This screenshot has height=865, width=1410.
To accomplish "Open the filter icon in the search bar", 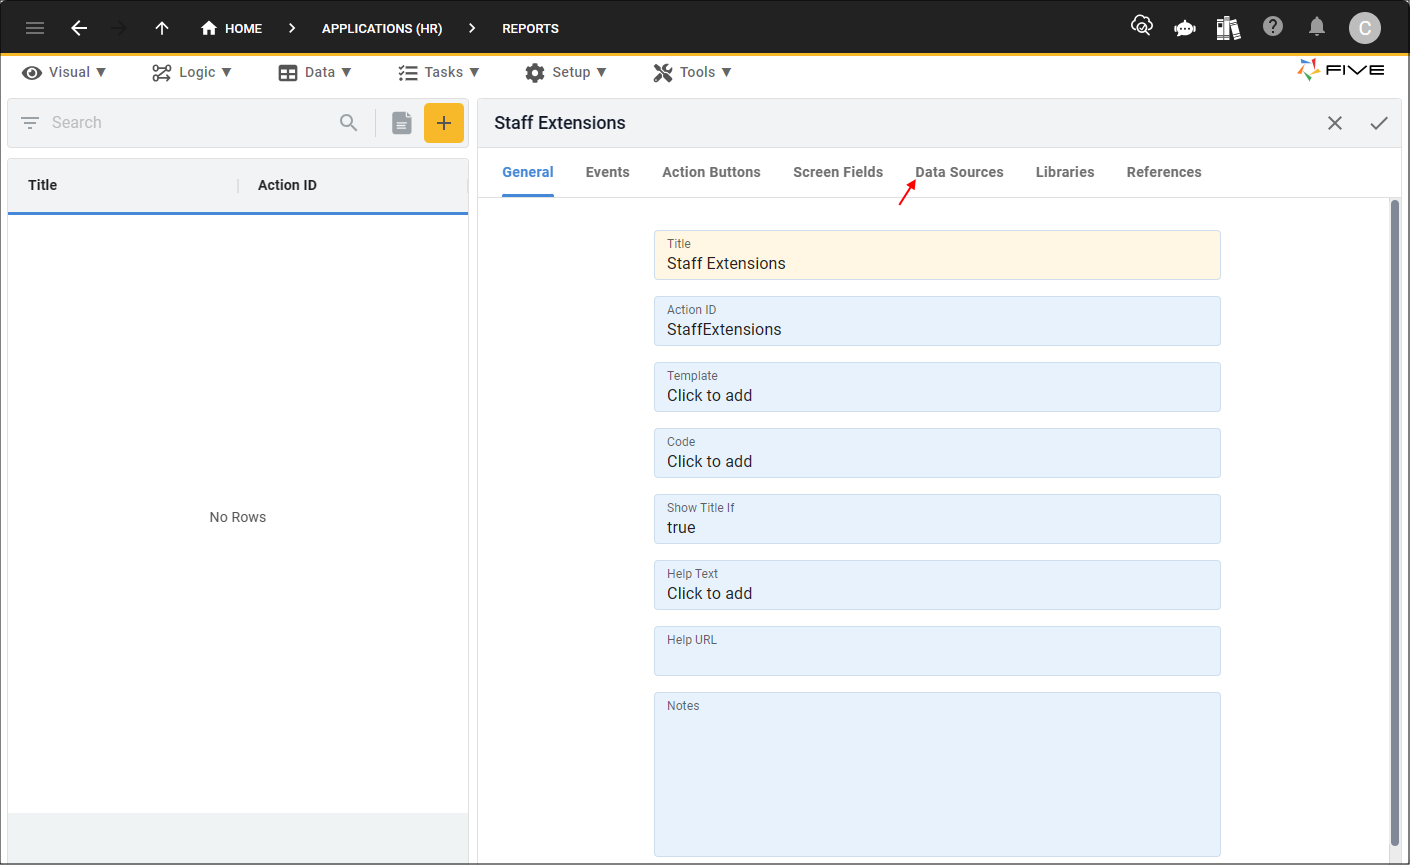I will tap(30, 122).
